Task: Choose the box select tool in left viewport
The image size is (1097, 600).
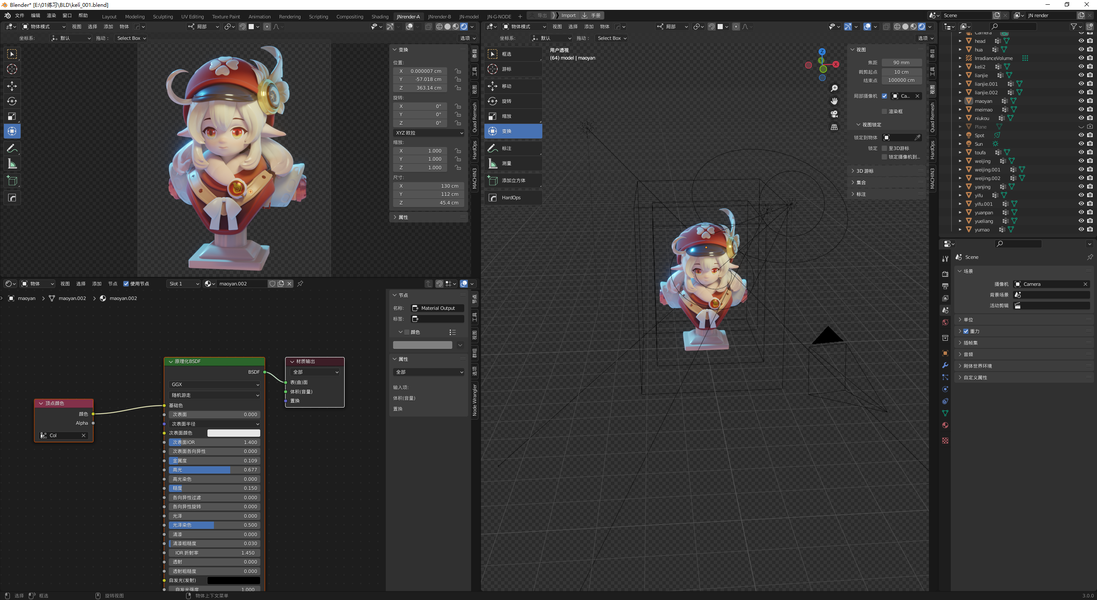Action: point(12,53)
